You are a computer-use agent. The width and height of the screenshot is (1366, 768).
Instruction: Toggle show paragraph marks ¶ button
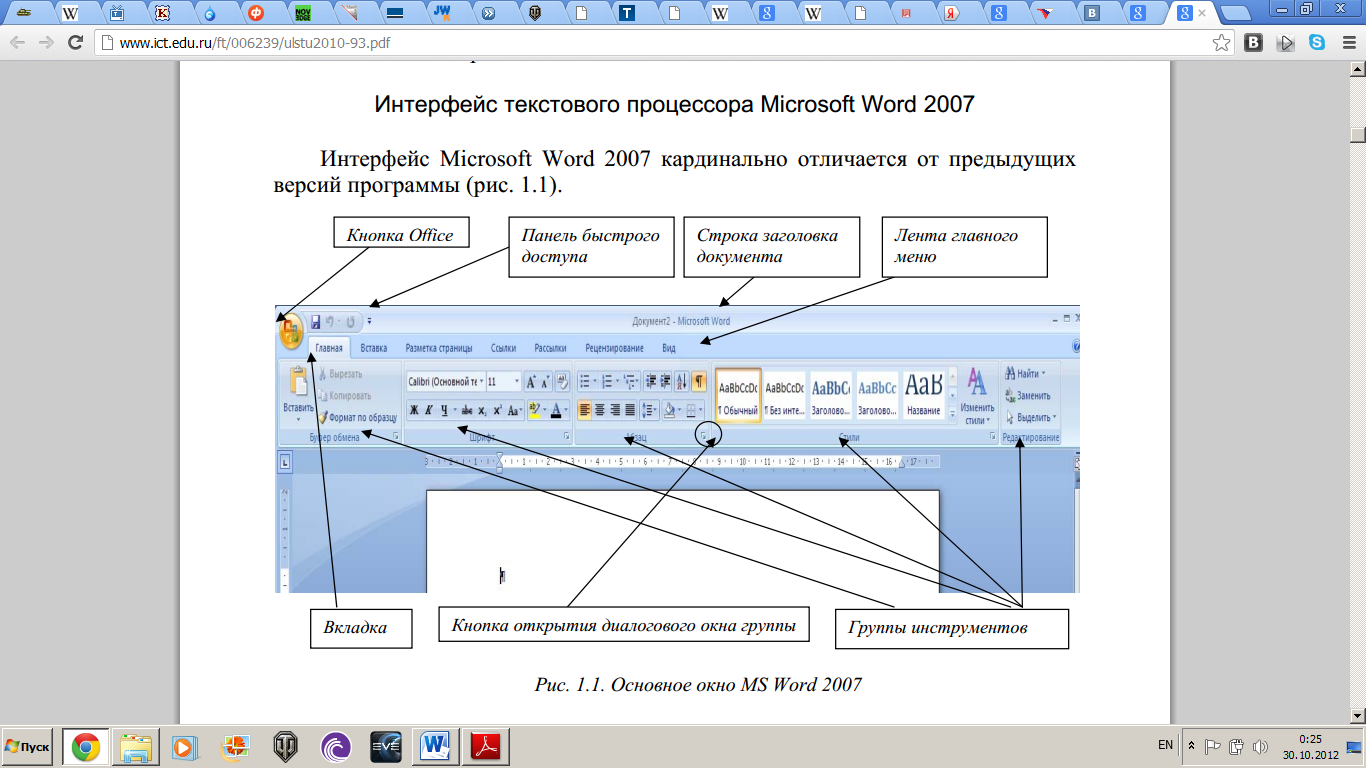click(699, 381)
